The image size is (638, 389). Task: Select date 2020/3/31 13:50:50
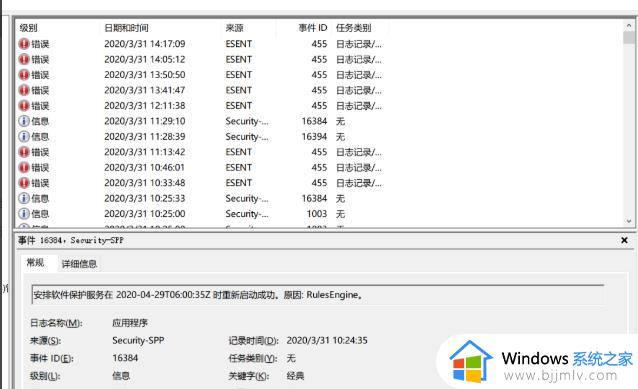[144, 74]
